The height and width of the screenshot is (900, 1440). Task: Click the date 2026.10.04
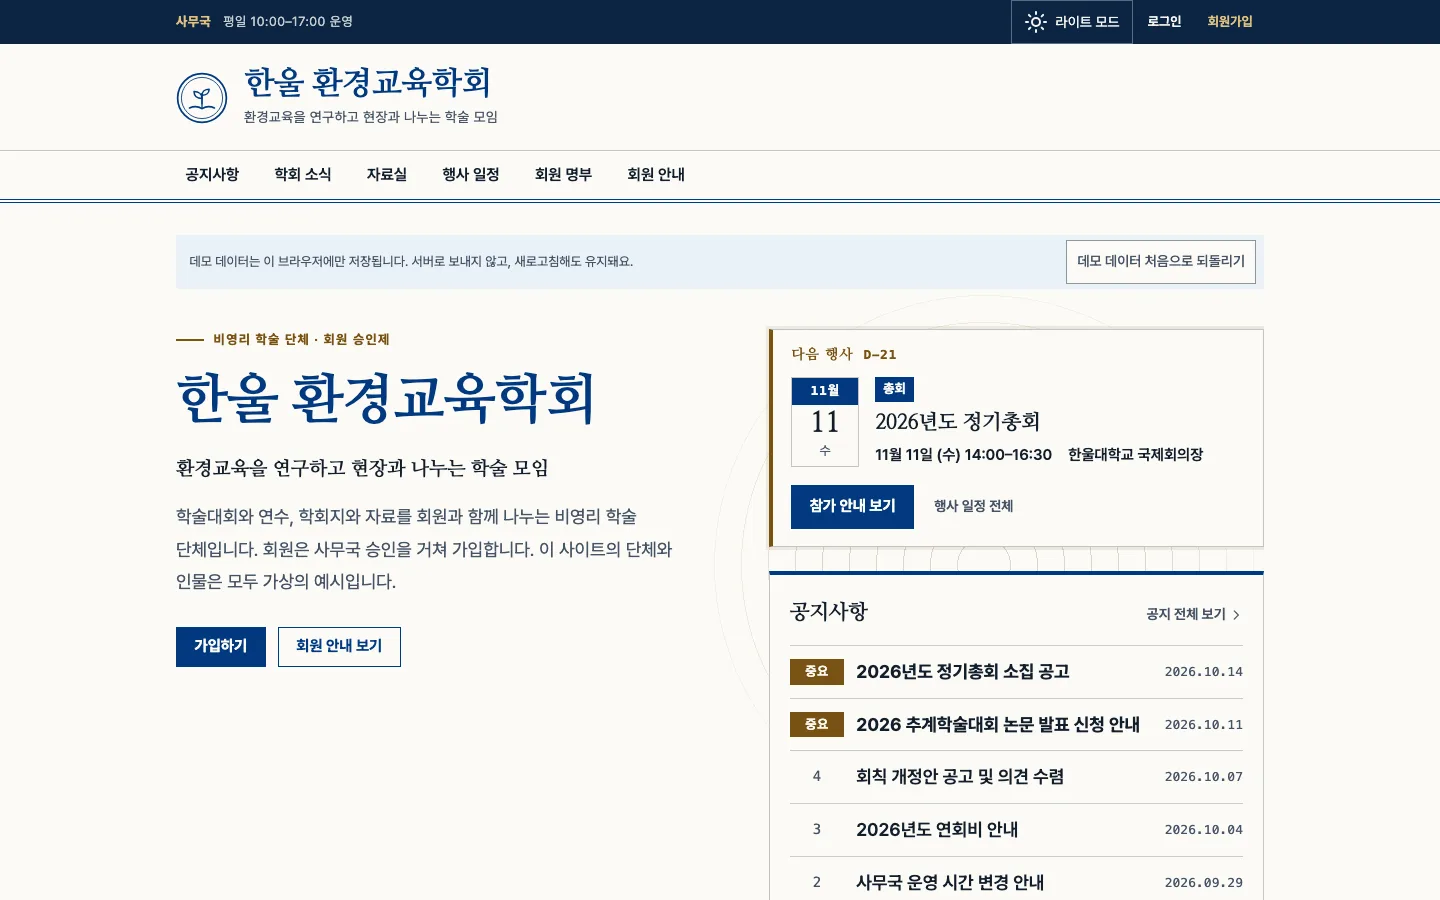pos(1204,830)
